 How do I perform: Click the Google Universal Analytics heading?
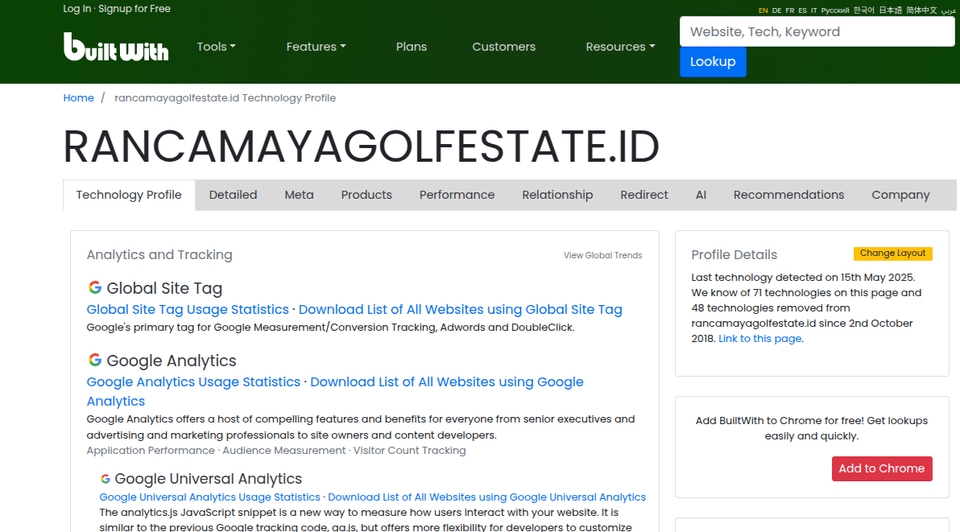(208, 479)
